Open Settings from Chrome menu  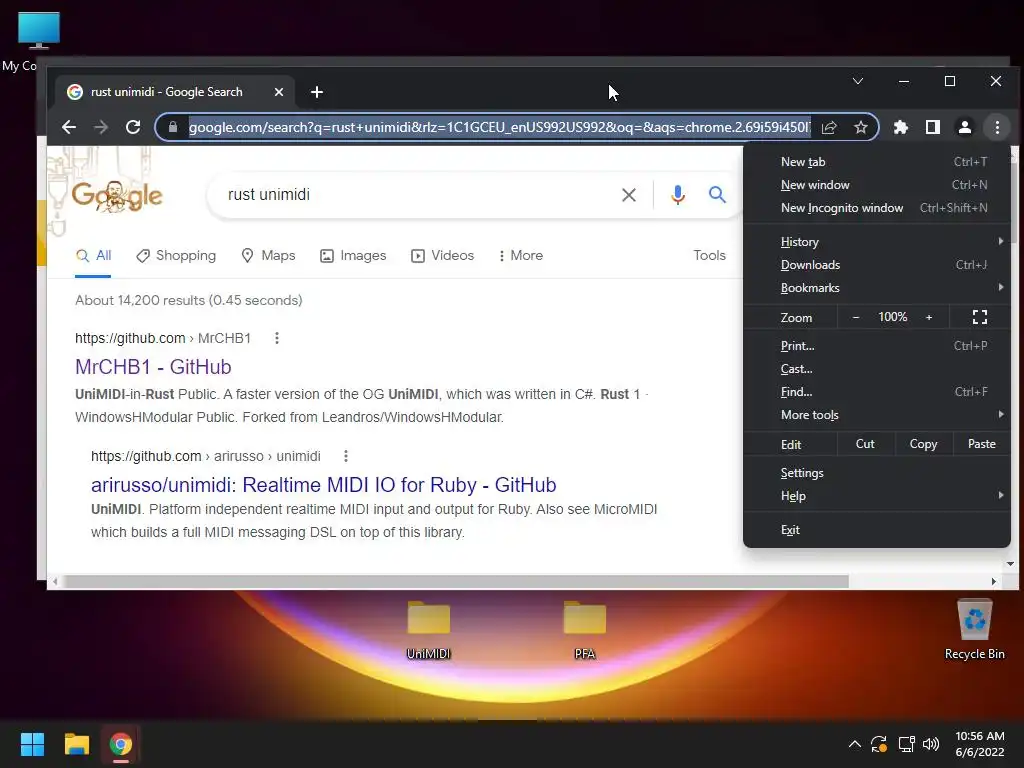876,473
